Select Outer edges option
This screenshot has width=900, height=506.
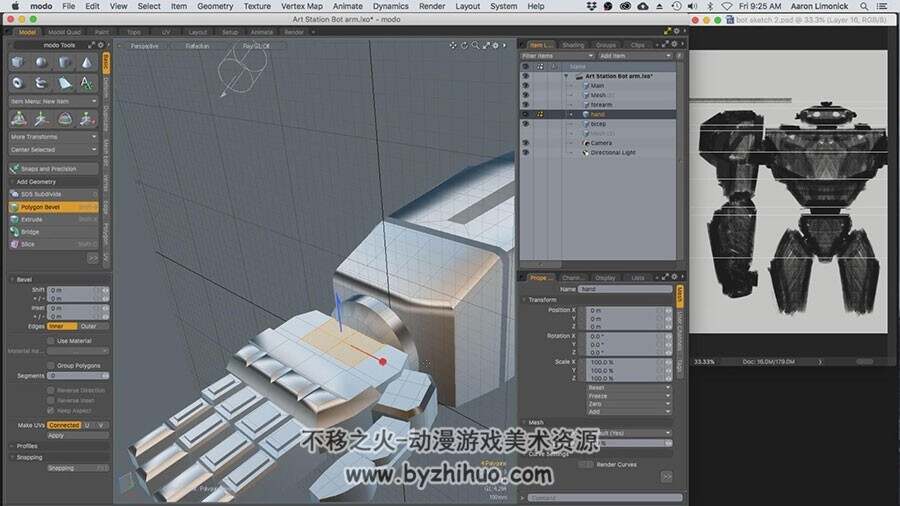92,326
